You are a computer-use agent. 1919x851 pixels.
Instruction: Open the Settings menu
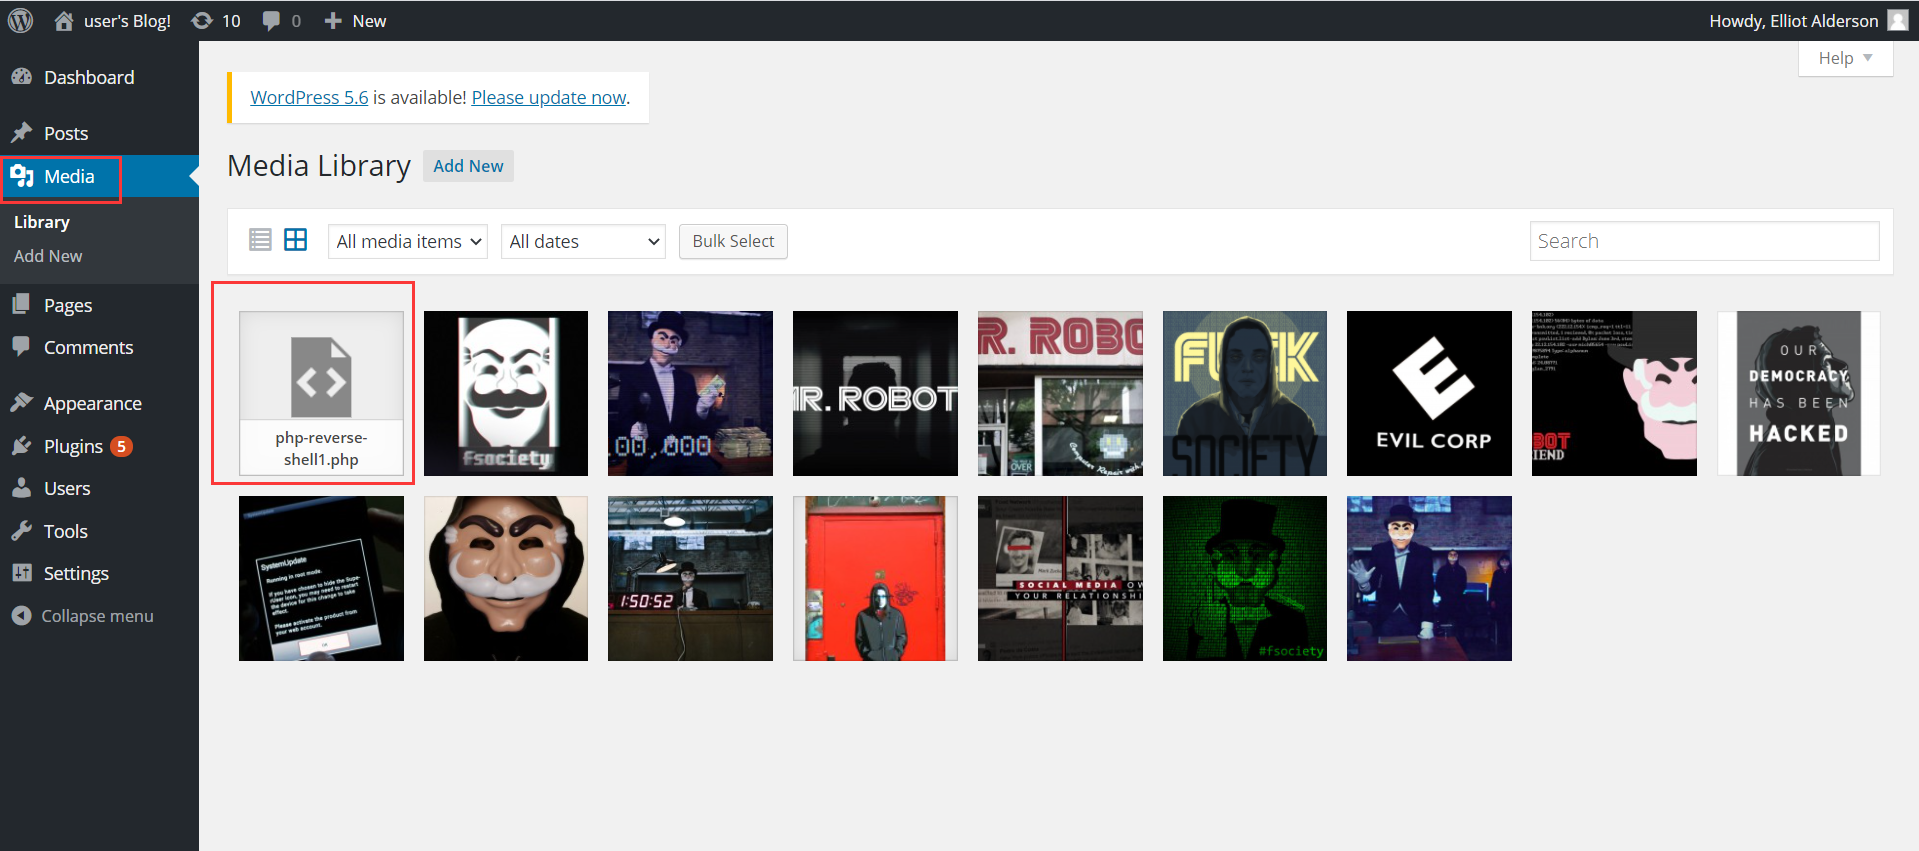(x=76, y=573)
